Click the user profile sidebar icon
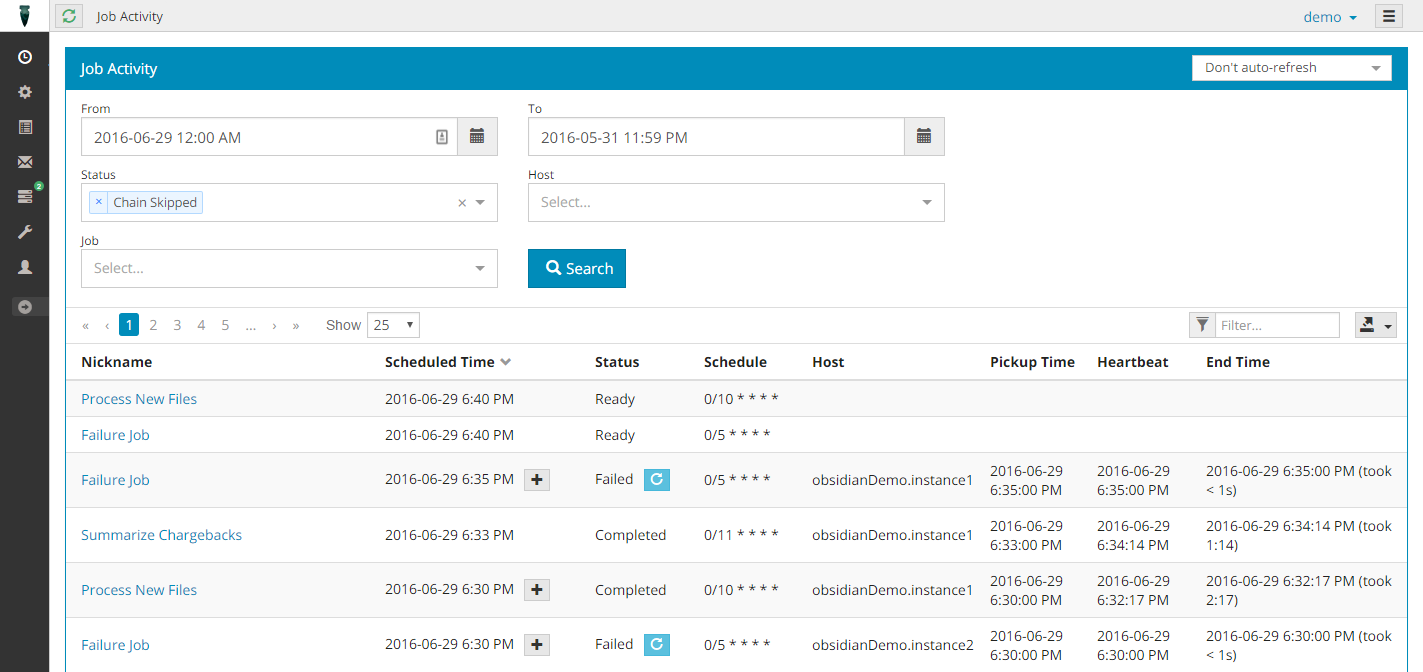Image resolution: width=1423 pixels, height=672 pixels. pyautogui.click(x=25, y=267)
